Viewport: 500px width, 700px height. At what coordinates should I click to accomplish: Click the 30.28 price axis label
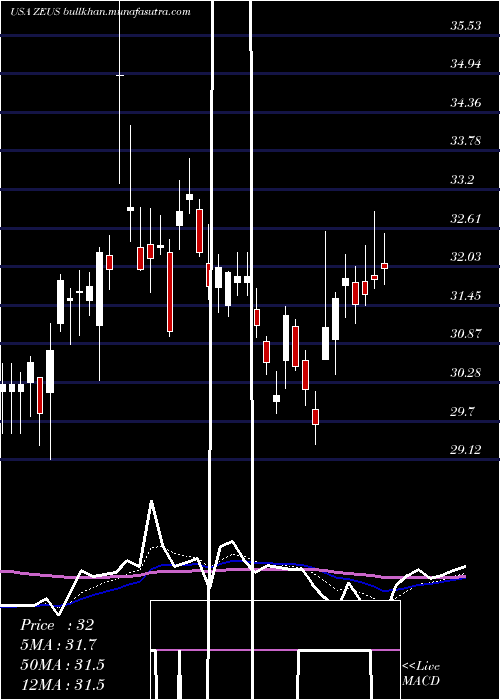466,372
